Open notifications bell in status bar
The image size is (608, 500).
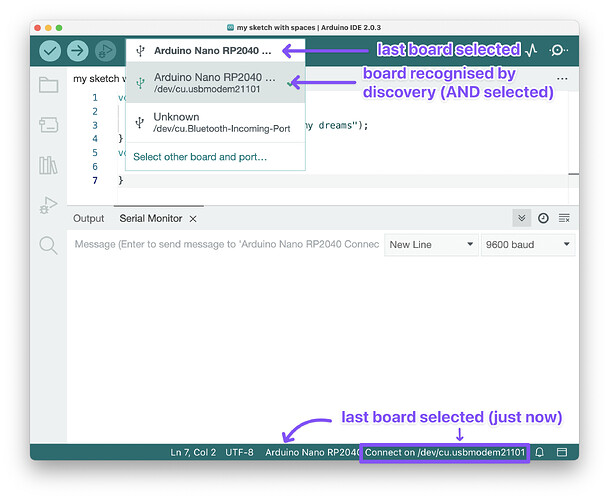point(539,452)
